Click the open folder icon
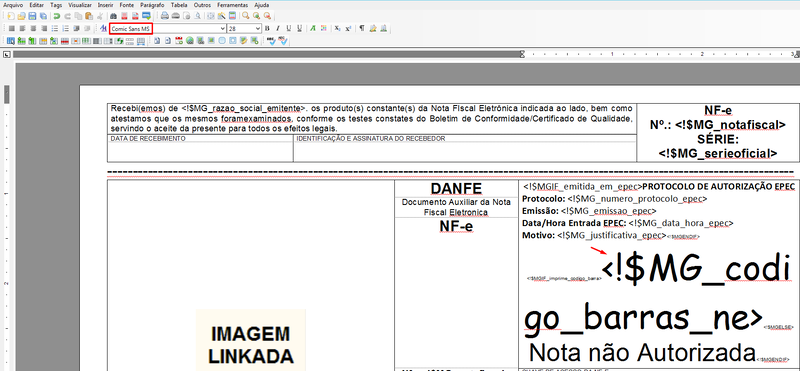Viewport: 800px width, 371px height. coord(21,16)
